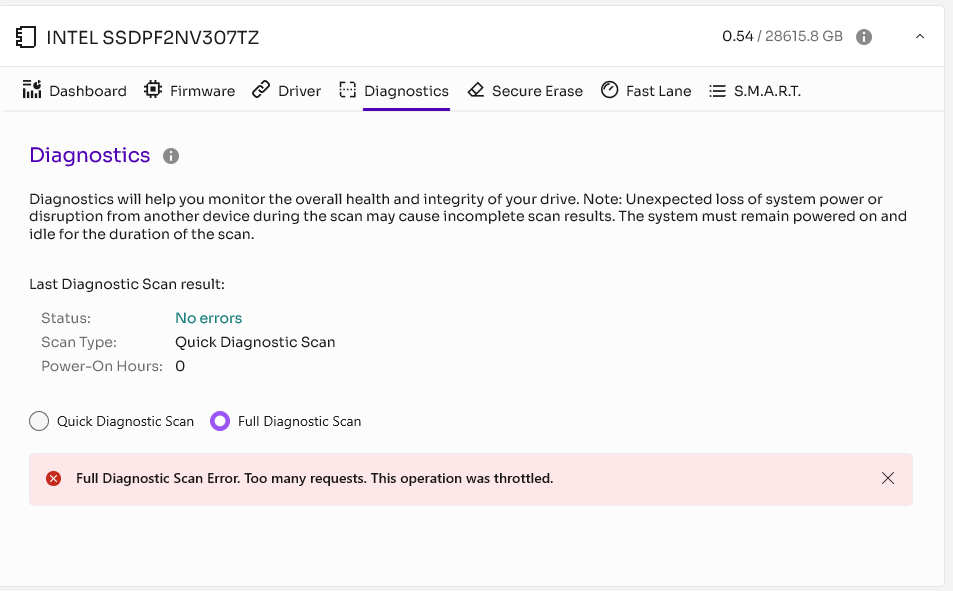The height and width of the screenshot is (591, 953).
Task: Click the 0.54 / 28615.8 GB capacity text
Action: point(782,36)
